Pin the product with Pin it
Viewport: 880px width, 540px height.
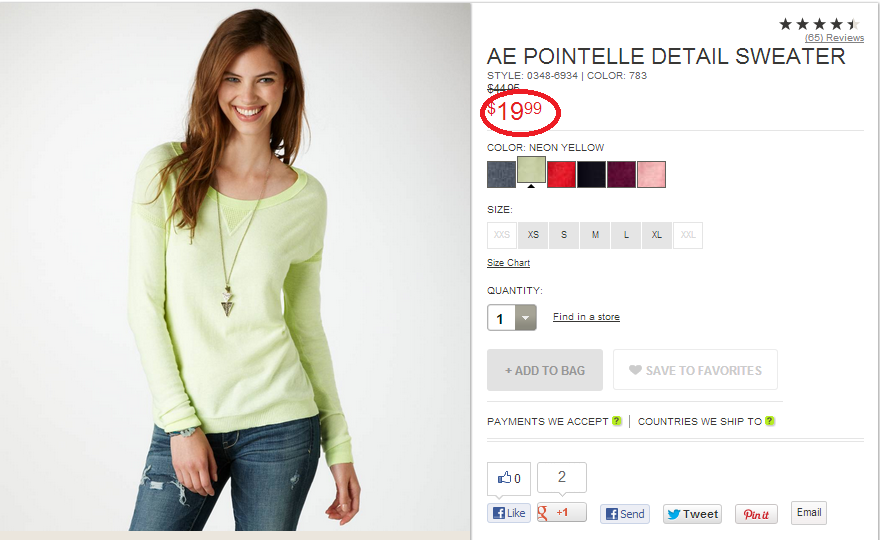757,514
